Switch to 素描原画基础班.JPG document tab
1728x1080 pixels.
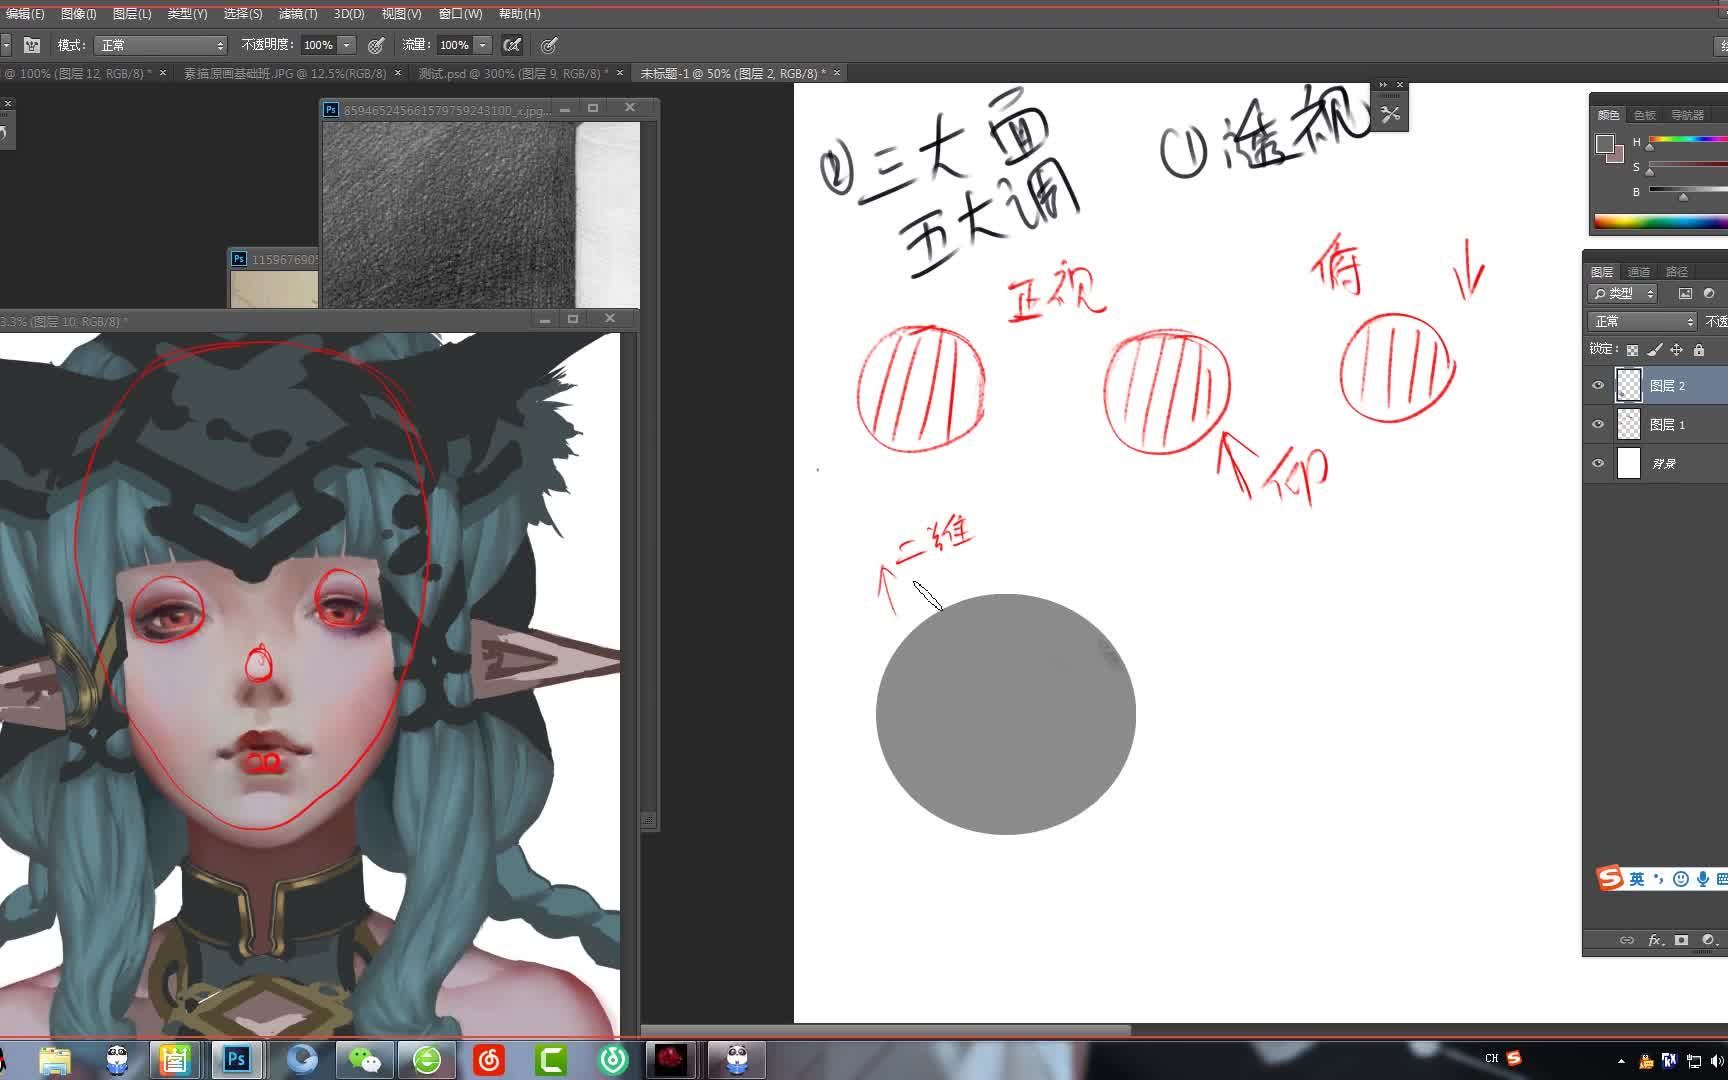click(x=285, y=73)
